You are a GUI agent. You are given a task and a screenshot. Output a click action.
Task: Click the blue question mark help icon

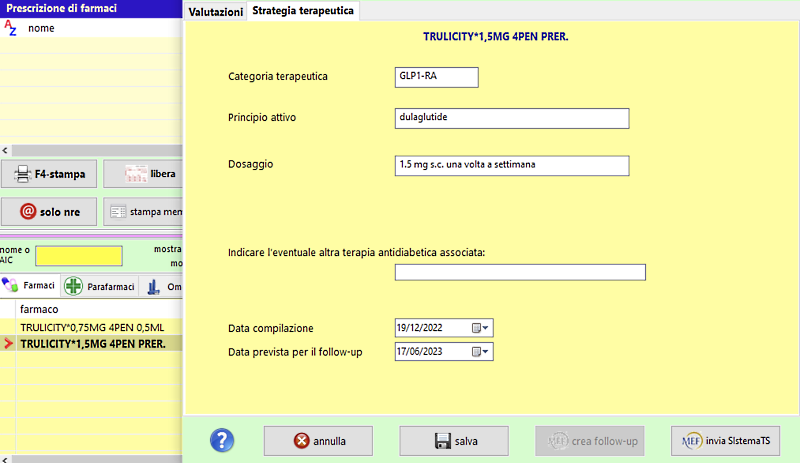tap(221, 440)
